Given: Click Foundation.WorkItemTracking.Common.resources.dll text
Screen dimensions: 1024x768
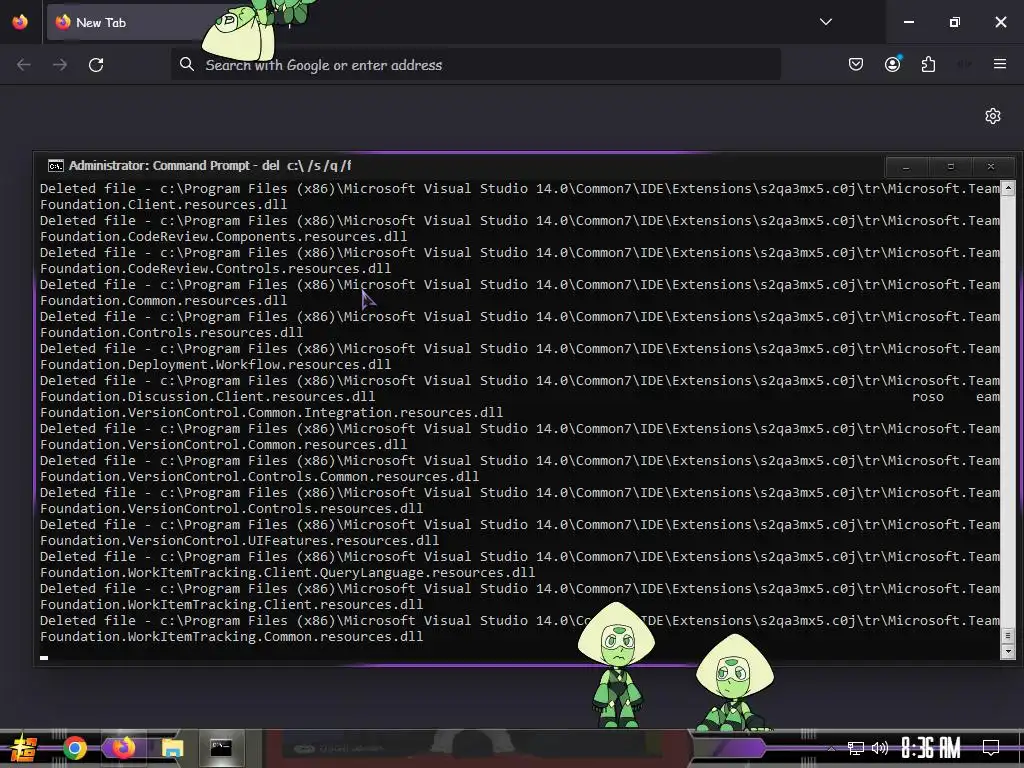Looking at the screenshot, I should coord(231,637).
